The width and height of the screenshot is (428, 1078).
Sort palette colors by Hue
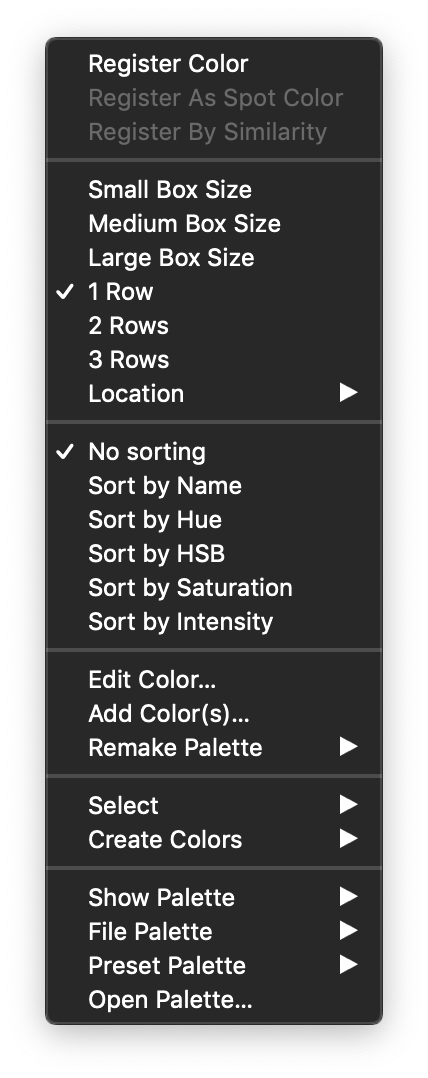pyautogui.click(x=214, y=520)
